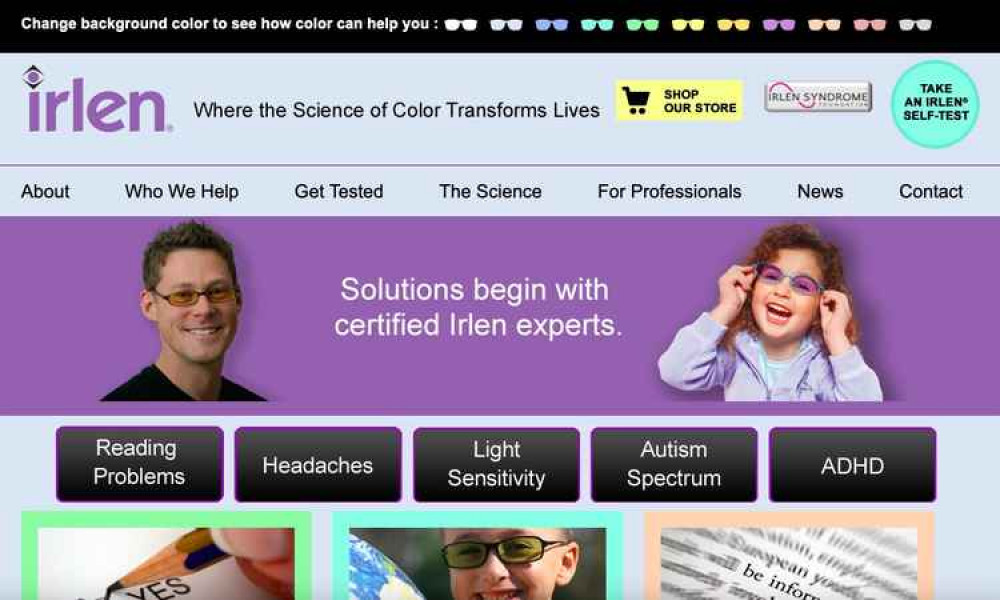Viewport: 1000px width, 600px height.
Task: Pick the peach glasses background color
Action: pyautogui.click(x=824, y=25)
